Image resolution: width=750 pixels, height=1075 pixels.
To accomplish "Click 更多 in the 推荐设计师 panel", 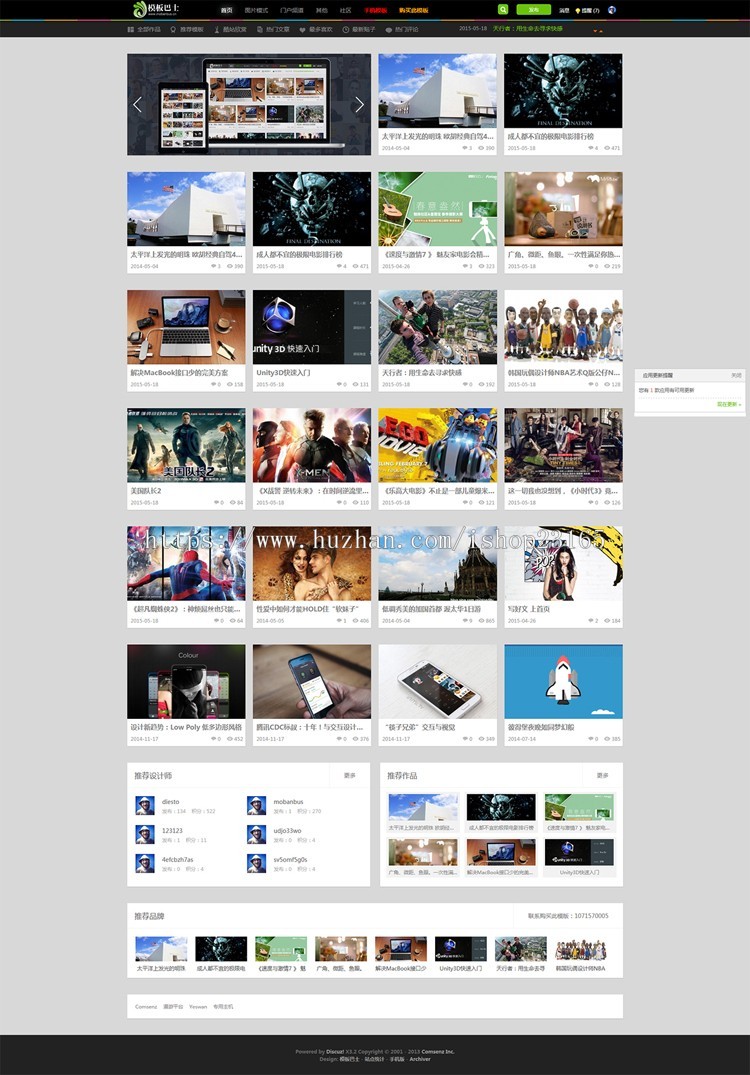I will 350,775.
